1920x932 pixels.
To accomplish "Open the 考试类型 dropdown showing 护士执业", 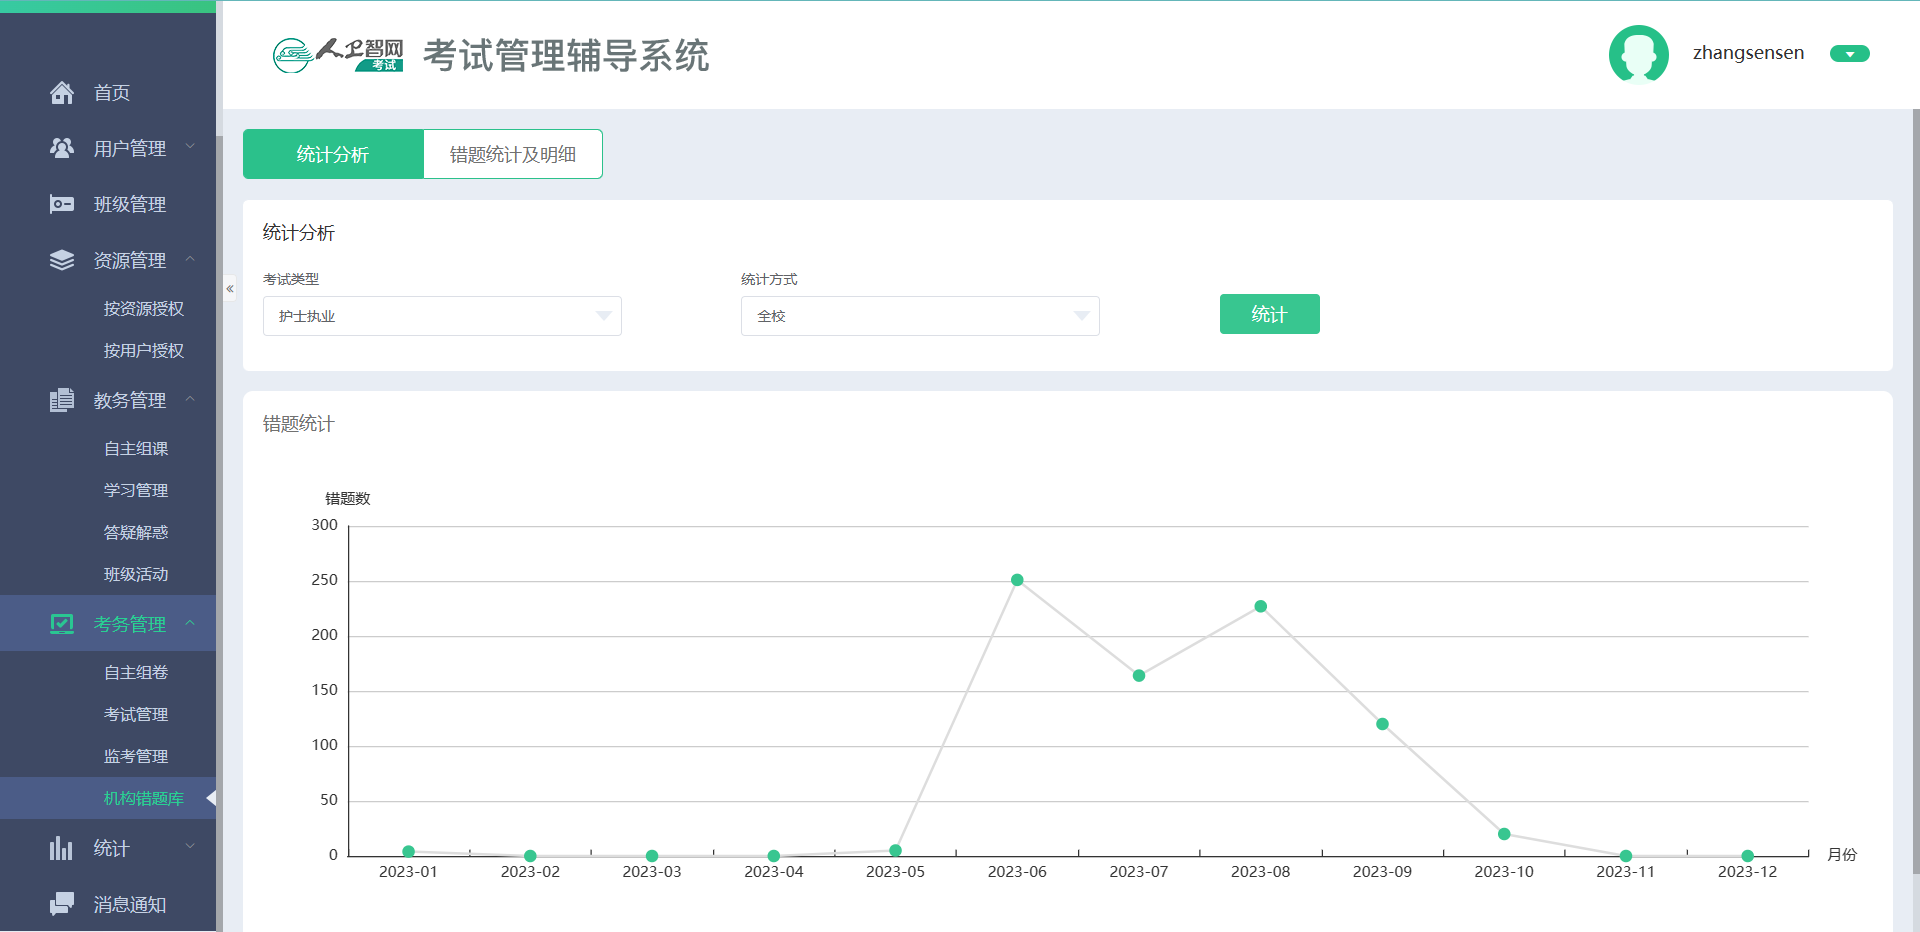I will coord(442,316).
